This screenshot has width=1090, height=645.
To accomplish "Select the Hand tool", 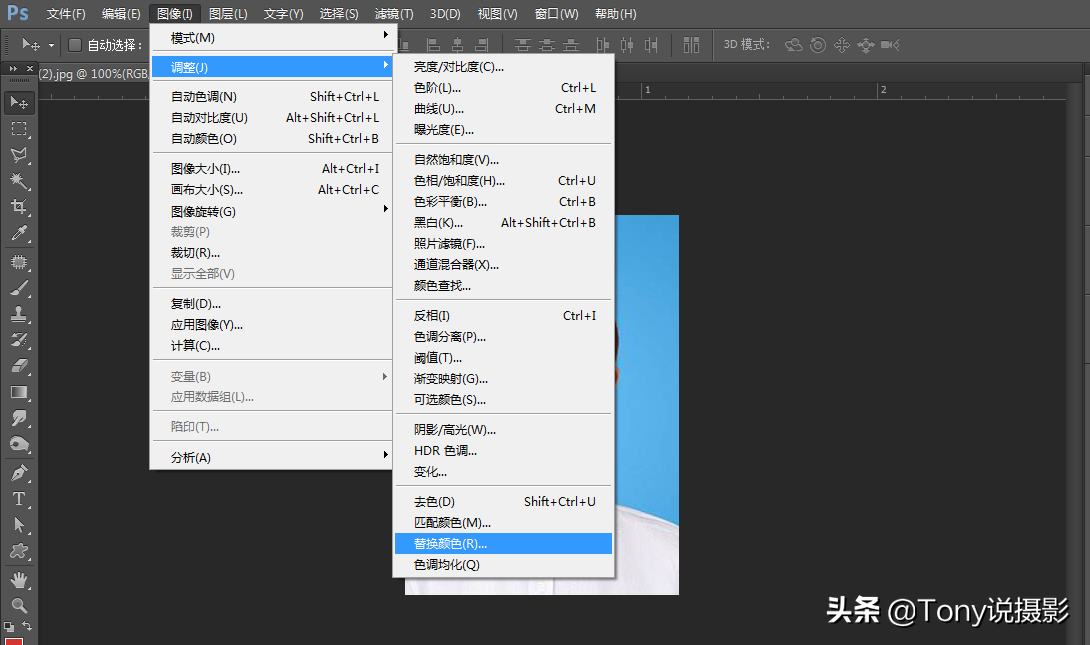I will (x=19, y=580).
